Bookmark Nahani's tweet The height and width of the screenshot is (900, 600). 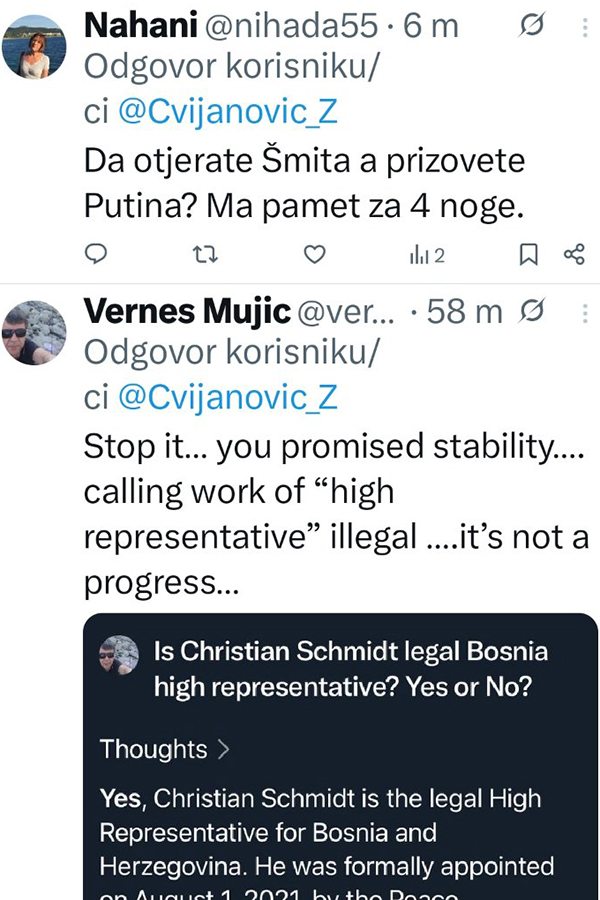pos(528,255)
